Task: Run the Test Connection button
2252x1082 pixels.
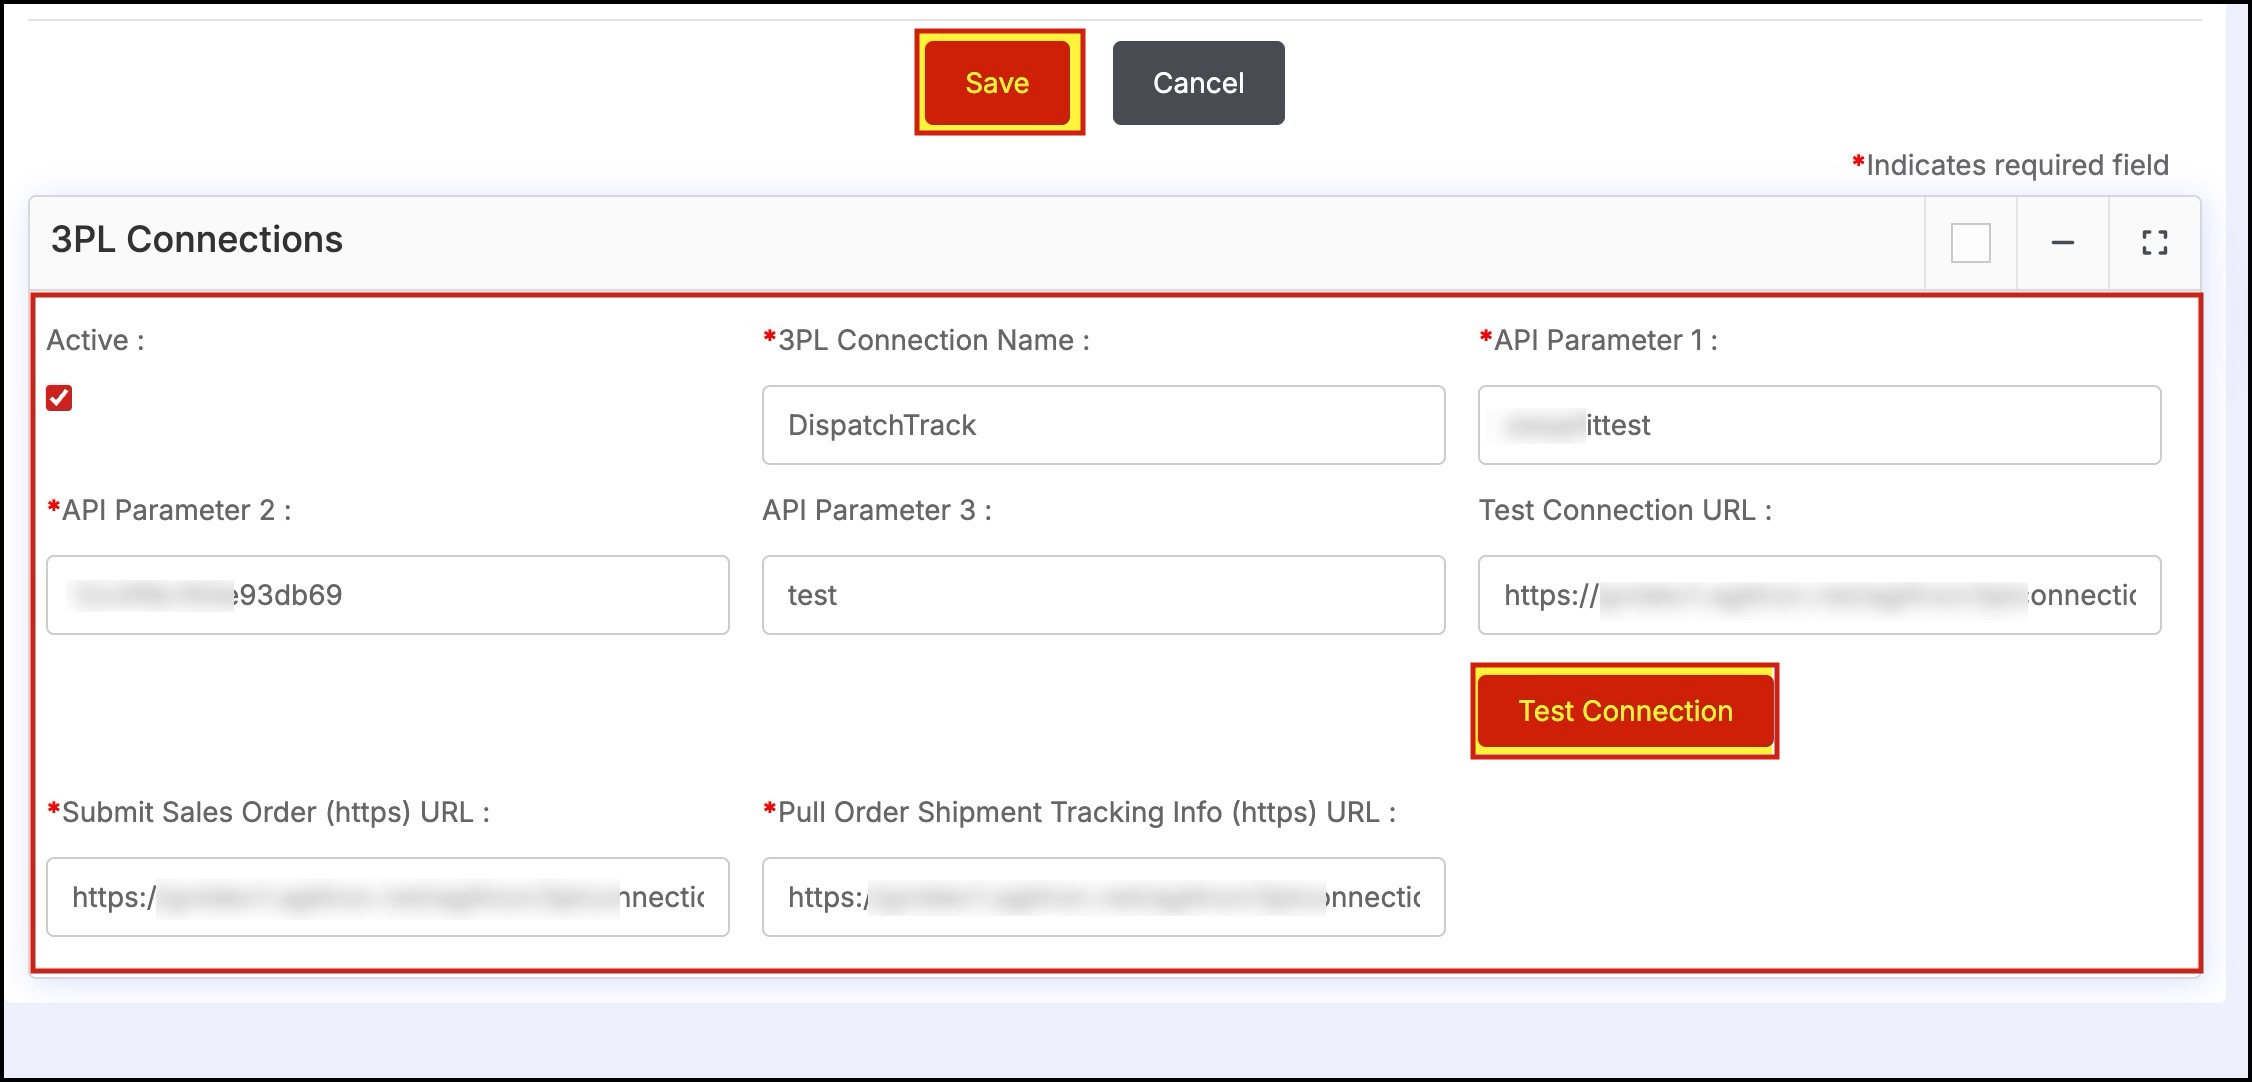Action: (1624, 711)
